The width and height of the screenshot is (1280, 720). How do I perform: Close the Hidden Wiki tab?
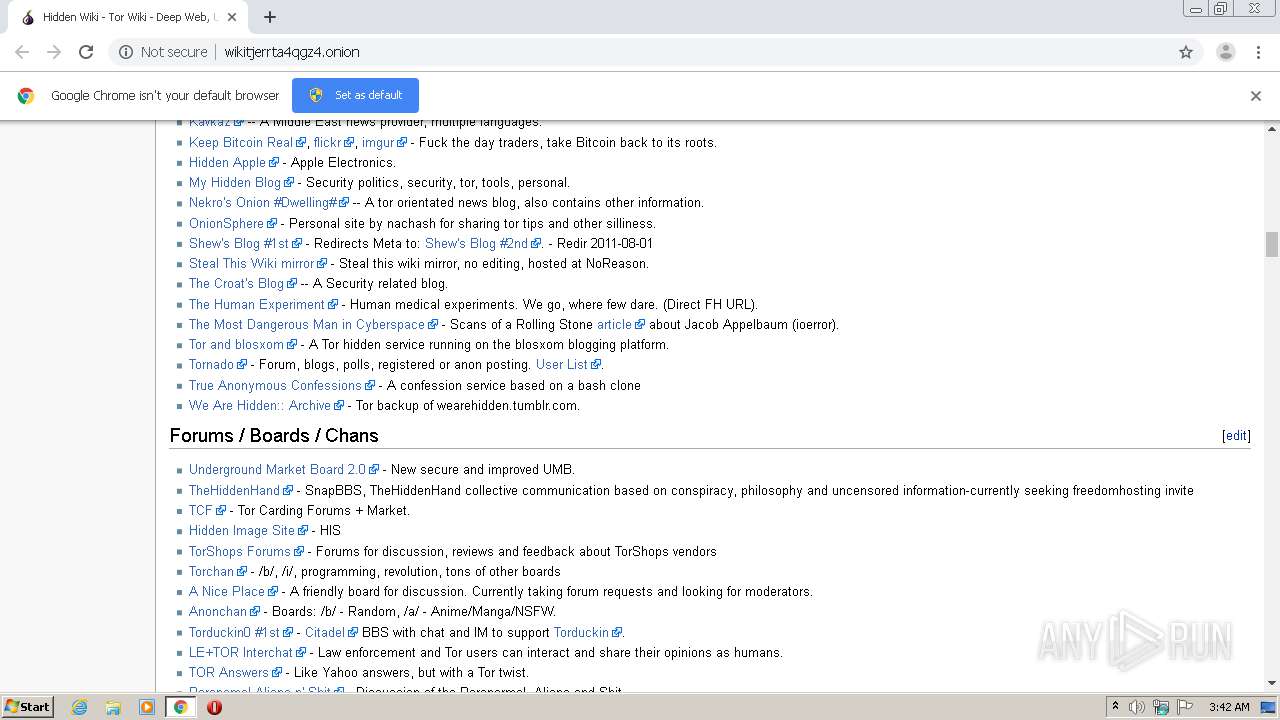[x=232, y=17]
